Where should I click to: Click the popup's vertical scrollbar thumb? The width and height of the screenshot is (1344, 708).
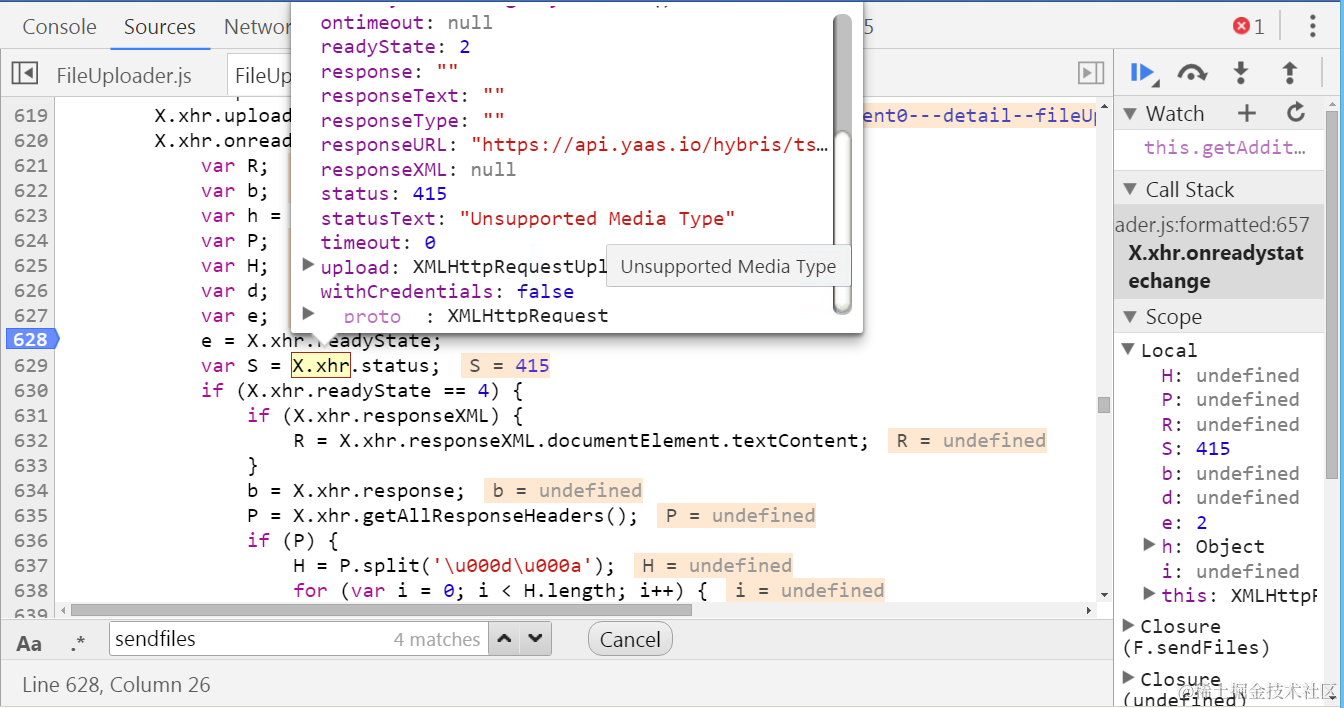[842, 224]
